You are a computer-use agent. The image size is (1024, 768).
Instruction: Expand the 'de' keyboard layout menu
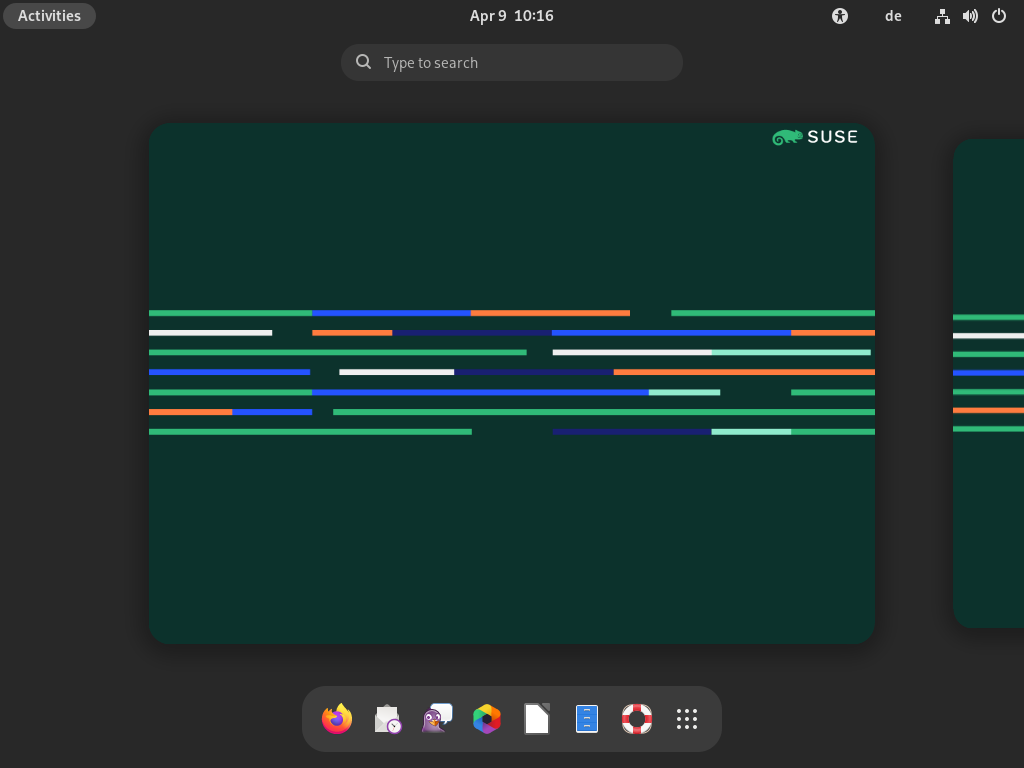point(893,16)
